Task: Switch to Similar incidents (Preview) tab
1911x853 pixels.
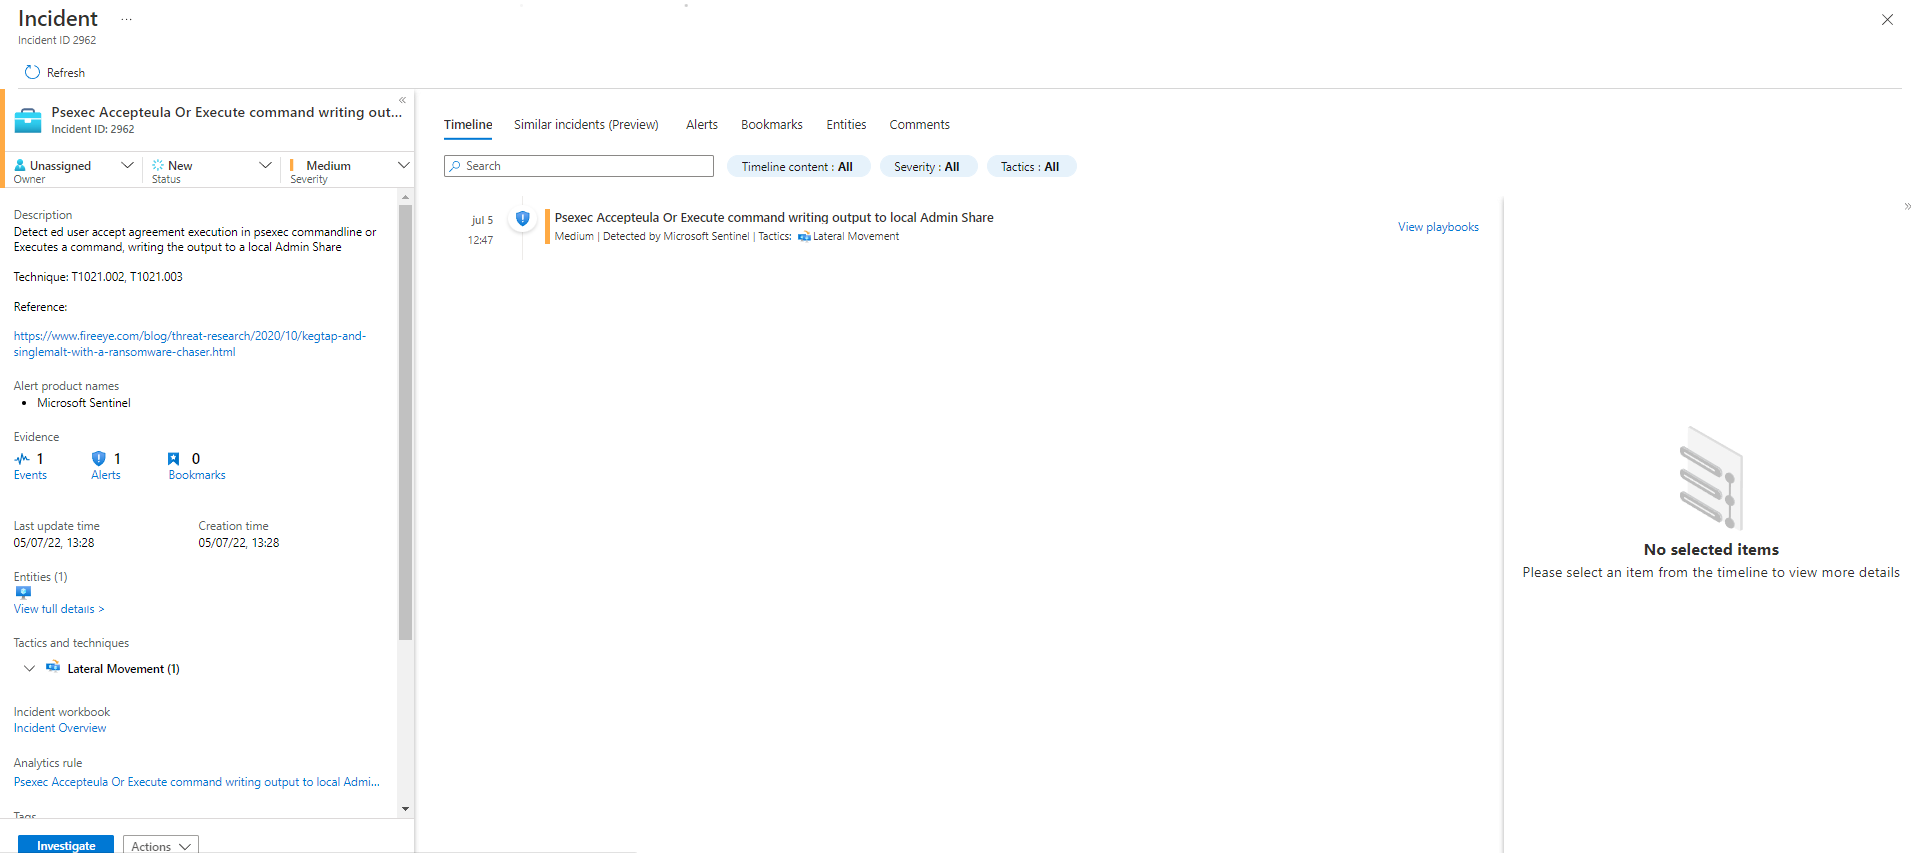Action: [586, 125]
